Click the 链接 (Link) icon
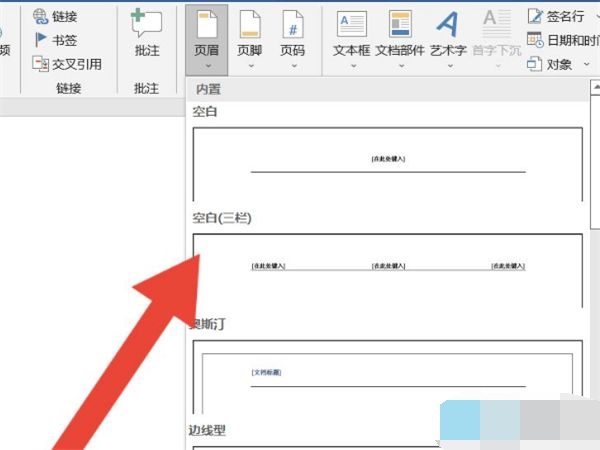600x450 pixels. click(40, 17)
